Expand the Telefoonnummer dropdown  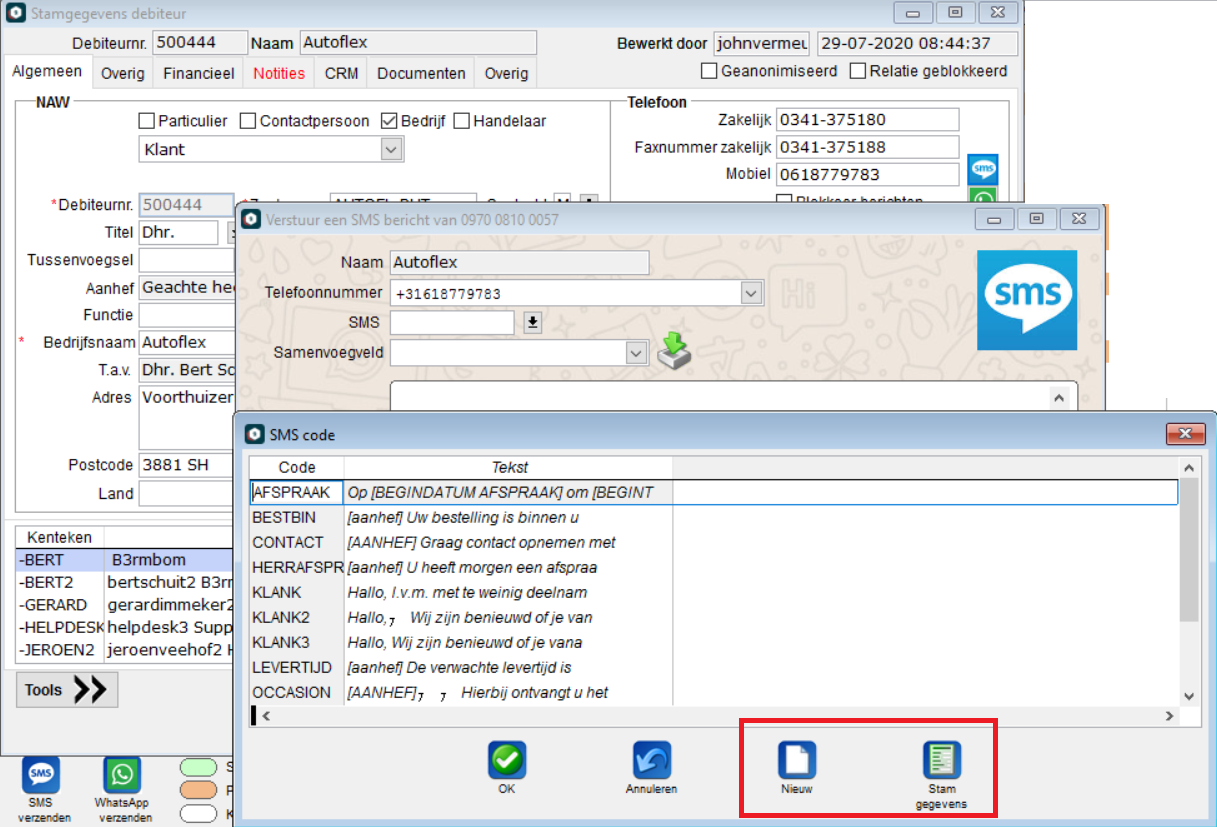(751, 293)
